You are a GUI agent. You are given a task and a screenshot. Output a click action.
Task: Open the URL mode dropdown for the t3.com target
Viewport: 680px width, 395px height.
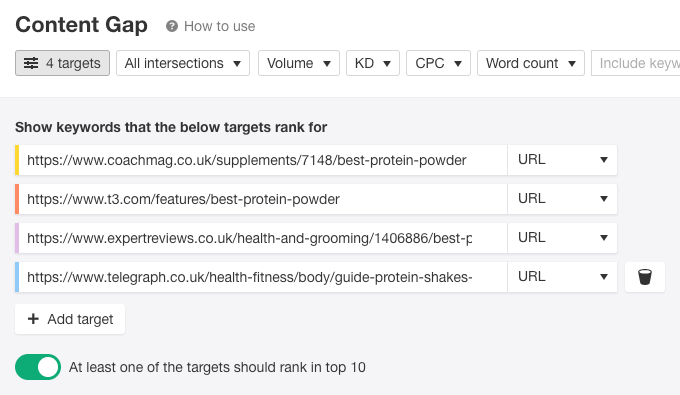tap(562, 199)
